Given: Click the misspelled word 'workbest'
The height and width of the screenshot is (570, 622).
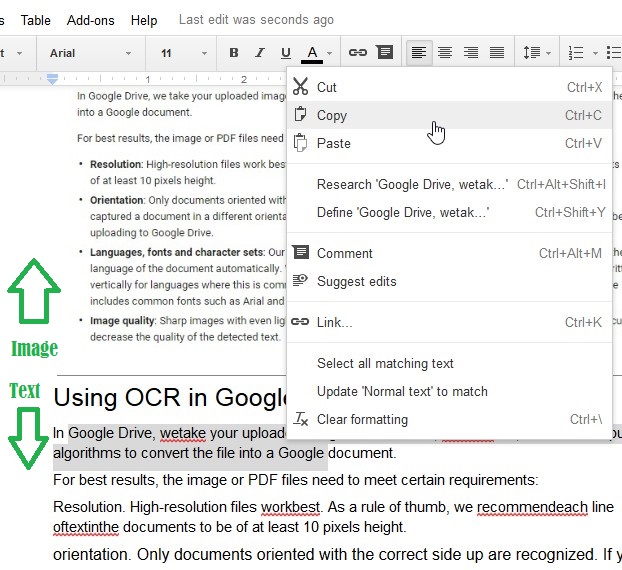Looking at the screenshot, I should [290, 507].
